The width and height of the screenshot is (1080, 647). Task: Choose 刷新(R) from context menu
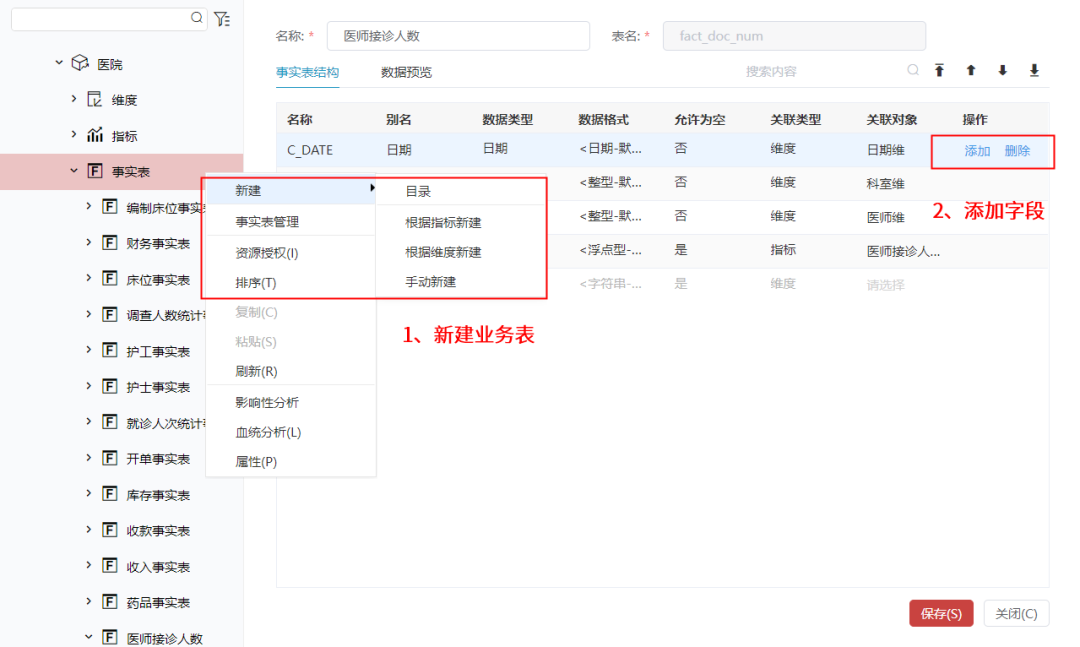(x=291, y=371)
